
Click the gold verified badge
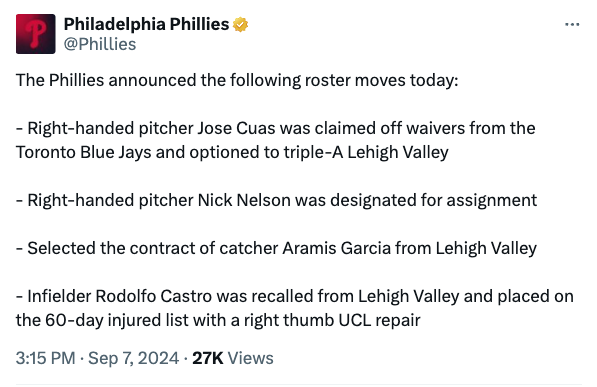[x=241, y=25]
